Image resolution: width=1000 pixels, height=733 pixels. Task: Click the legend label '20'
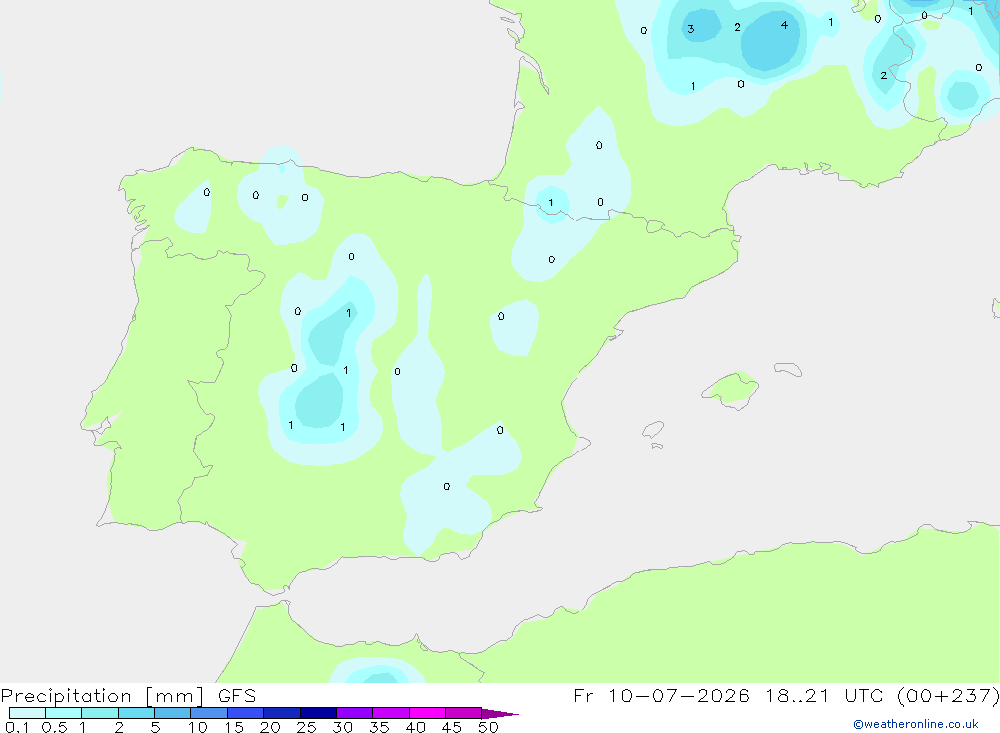270,727
